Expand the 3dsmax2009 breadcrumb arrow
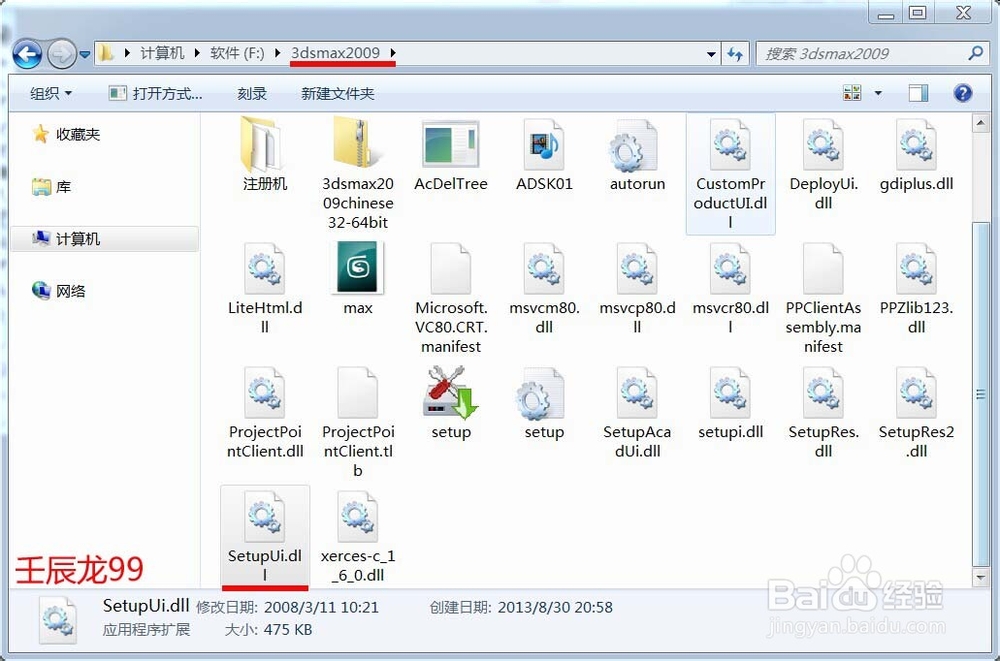The width and height of the screenshot is (1000, 661). [x=392, y=53]
